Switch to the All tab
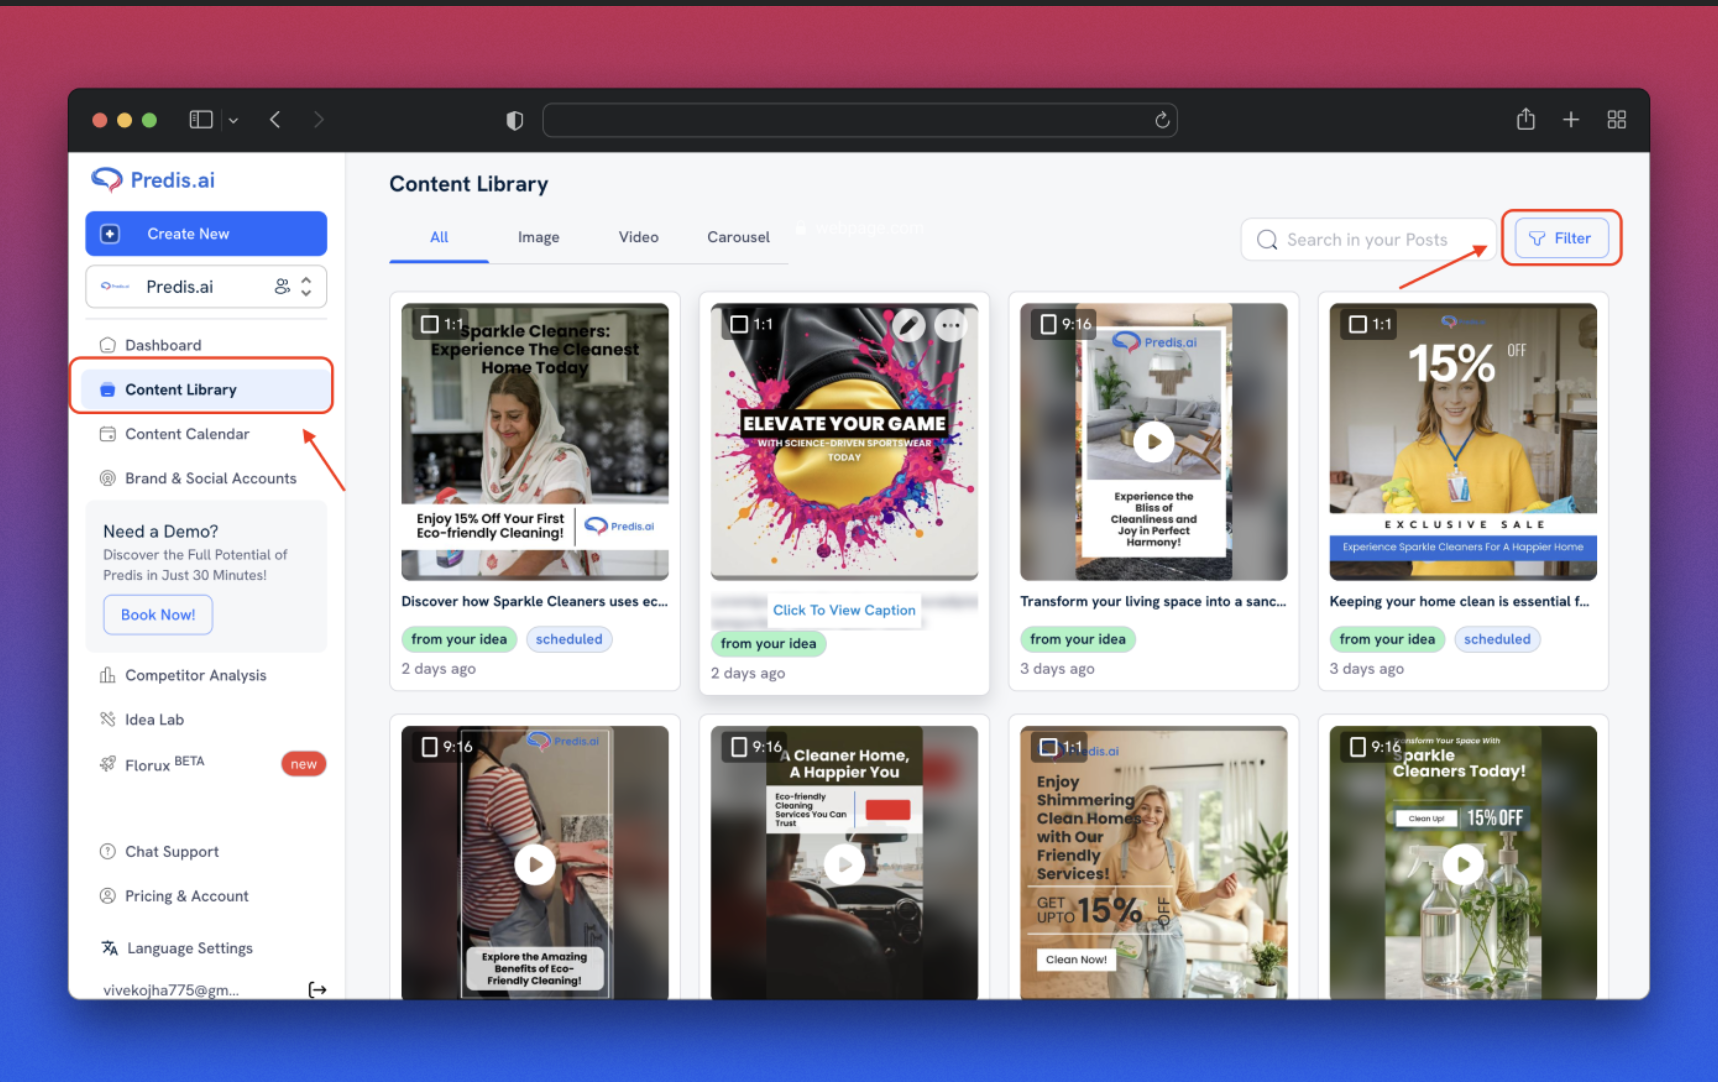 pyautogui.click(x=439, y=237)
